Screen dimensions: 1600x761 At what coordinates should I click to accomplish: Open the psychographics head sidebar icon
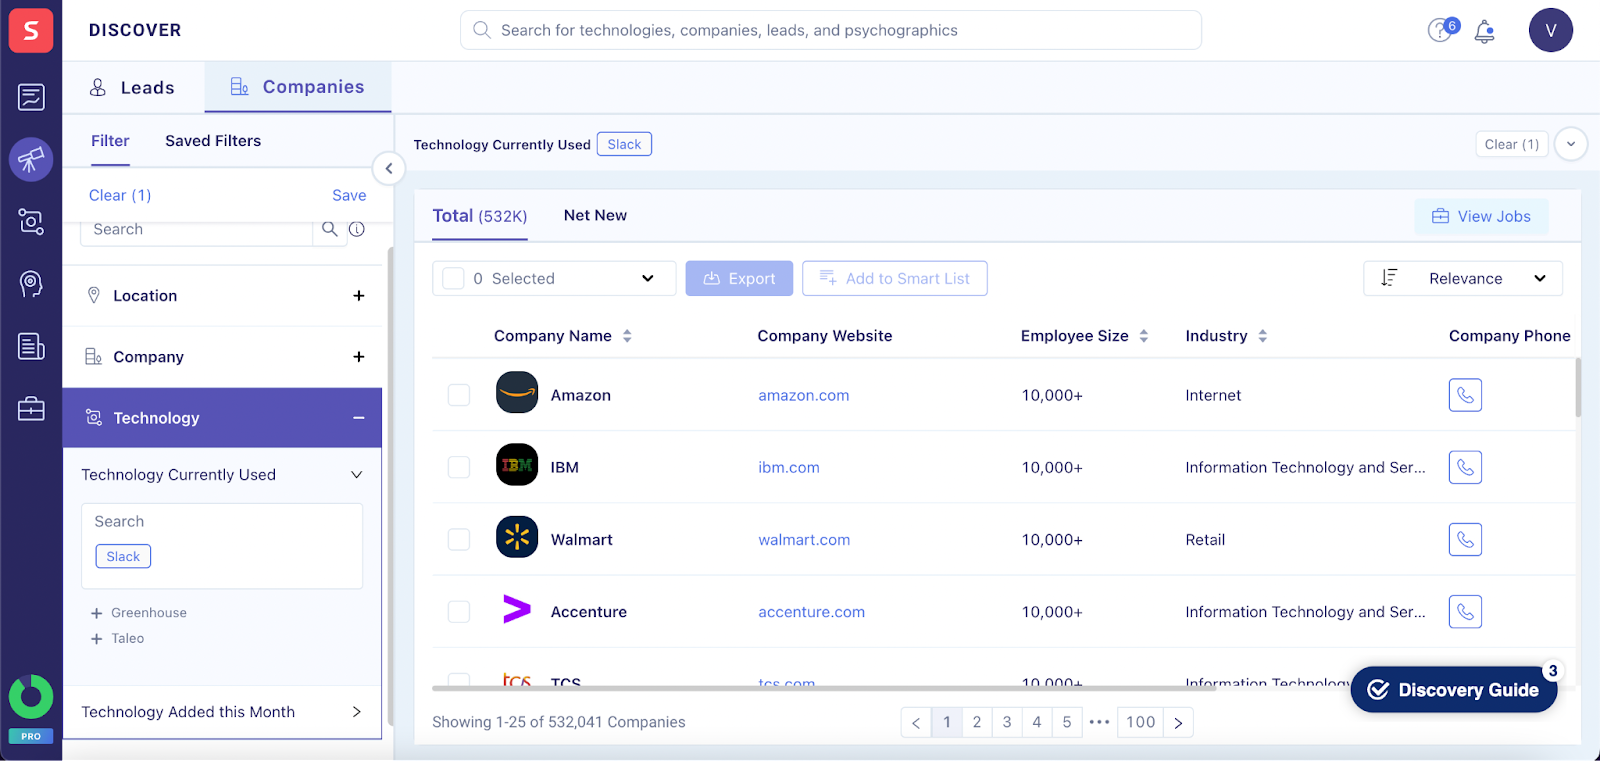click(31, 284)
